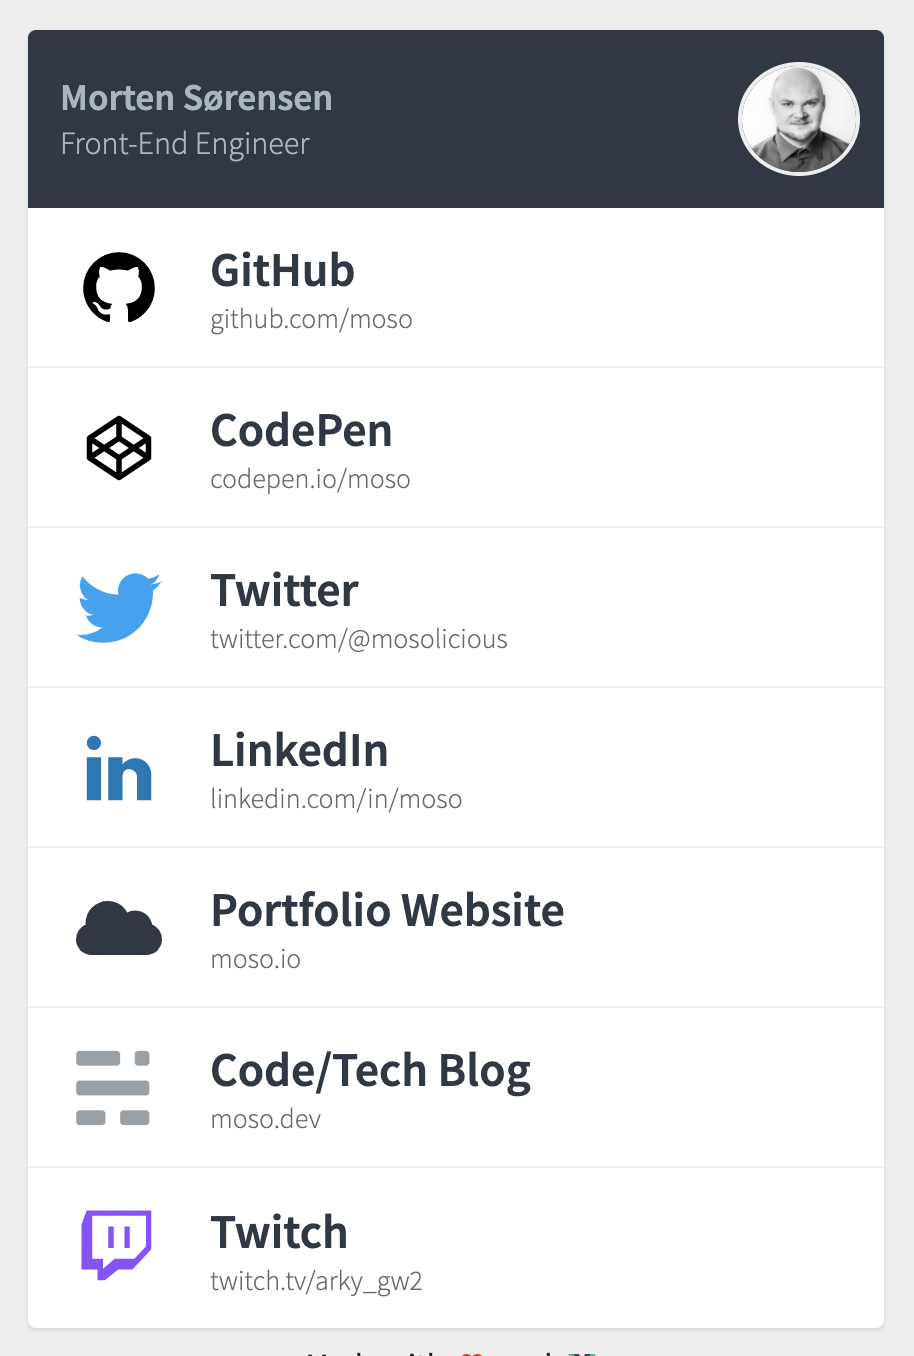The image size is (914, 1356).
Task: Click the blue Twitter bird icon
Action: (x=119, y=607)
